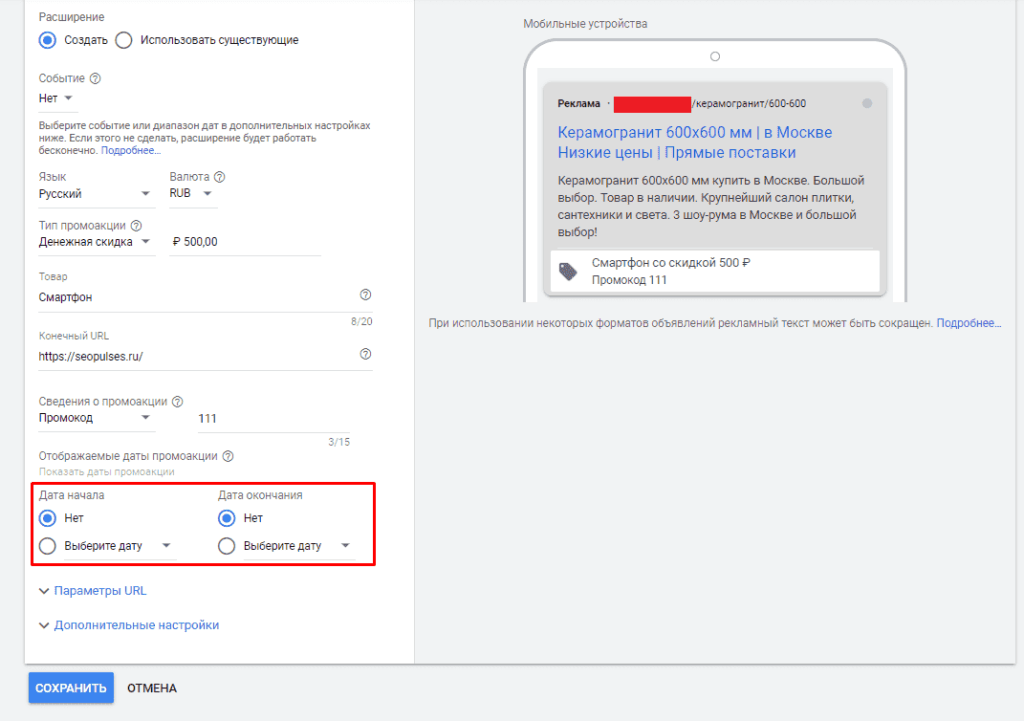Image resolution: width=1024 pixels, height=721 pixels.
Task: Select 'Выберите дату' radio under 'Дата окончания'
Action: (x=227, y=546)
